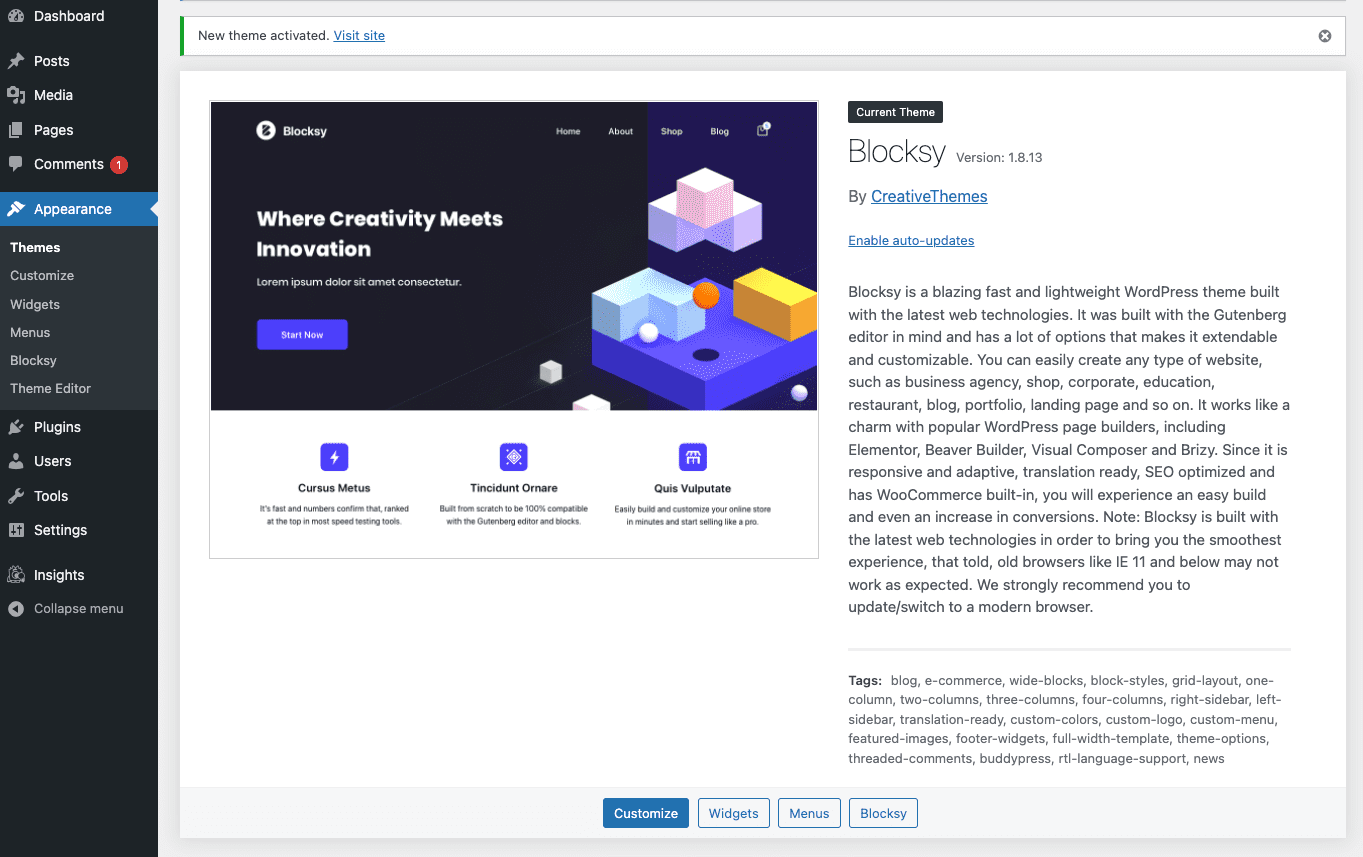
Task: Open Theme Editor from the submenu
Action: coord(50,388)
